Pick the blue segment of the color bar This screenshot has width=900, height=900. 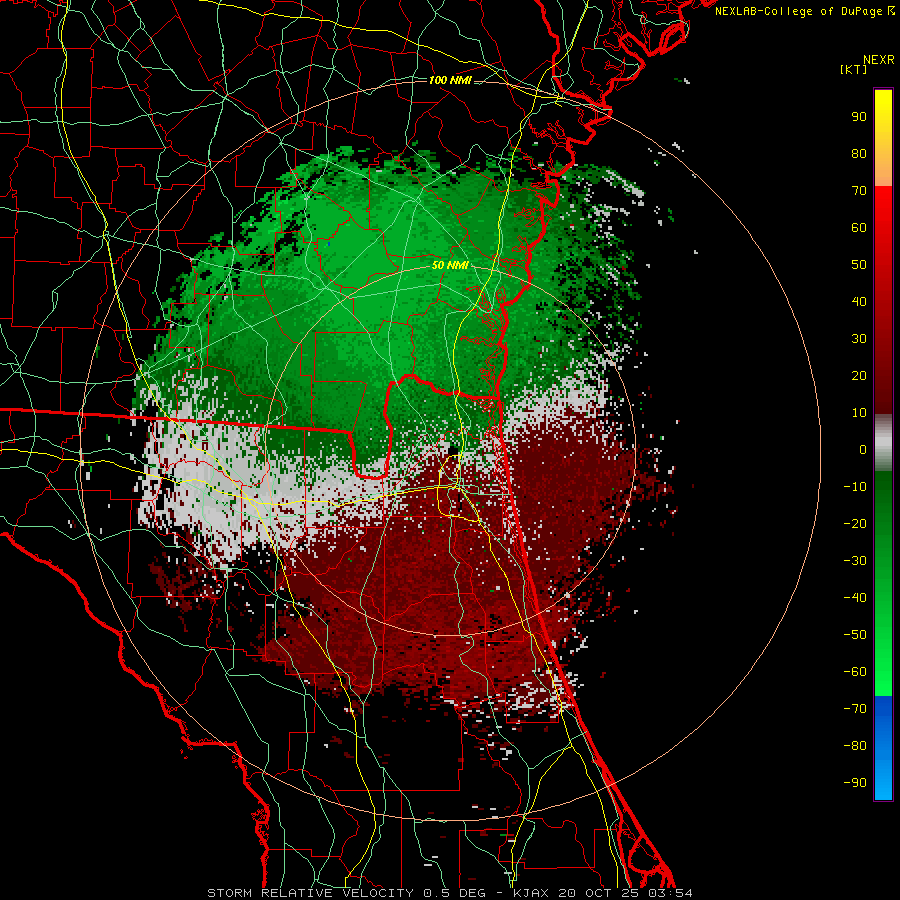coord(883,747)
